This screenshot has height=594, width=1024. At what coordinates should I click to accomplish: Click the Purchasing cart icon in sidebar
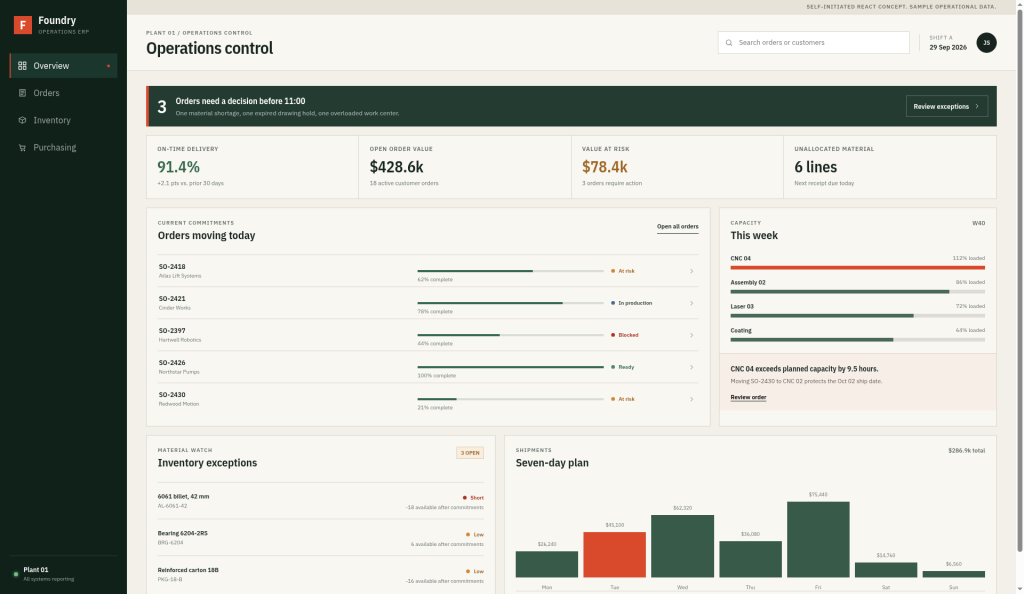coord(22,148)
